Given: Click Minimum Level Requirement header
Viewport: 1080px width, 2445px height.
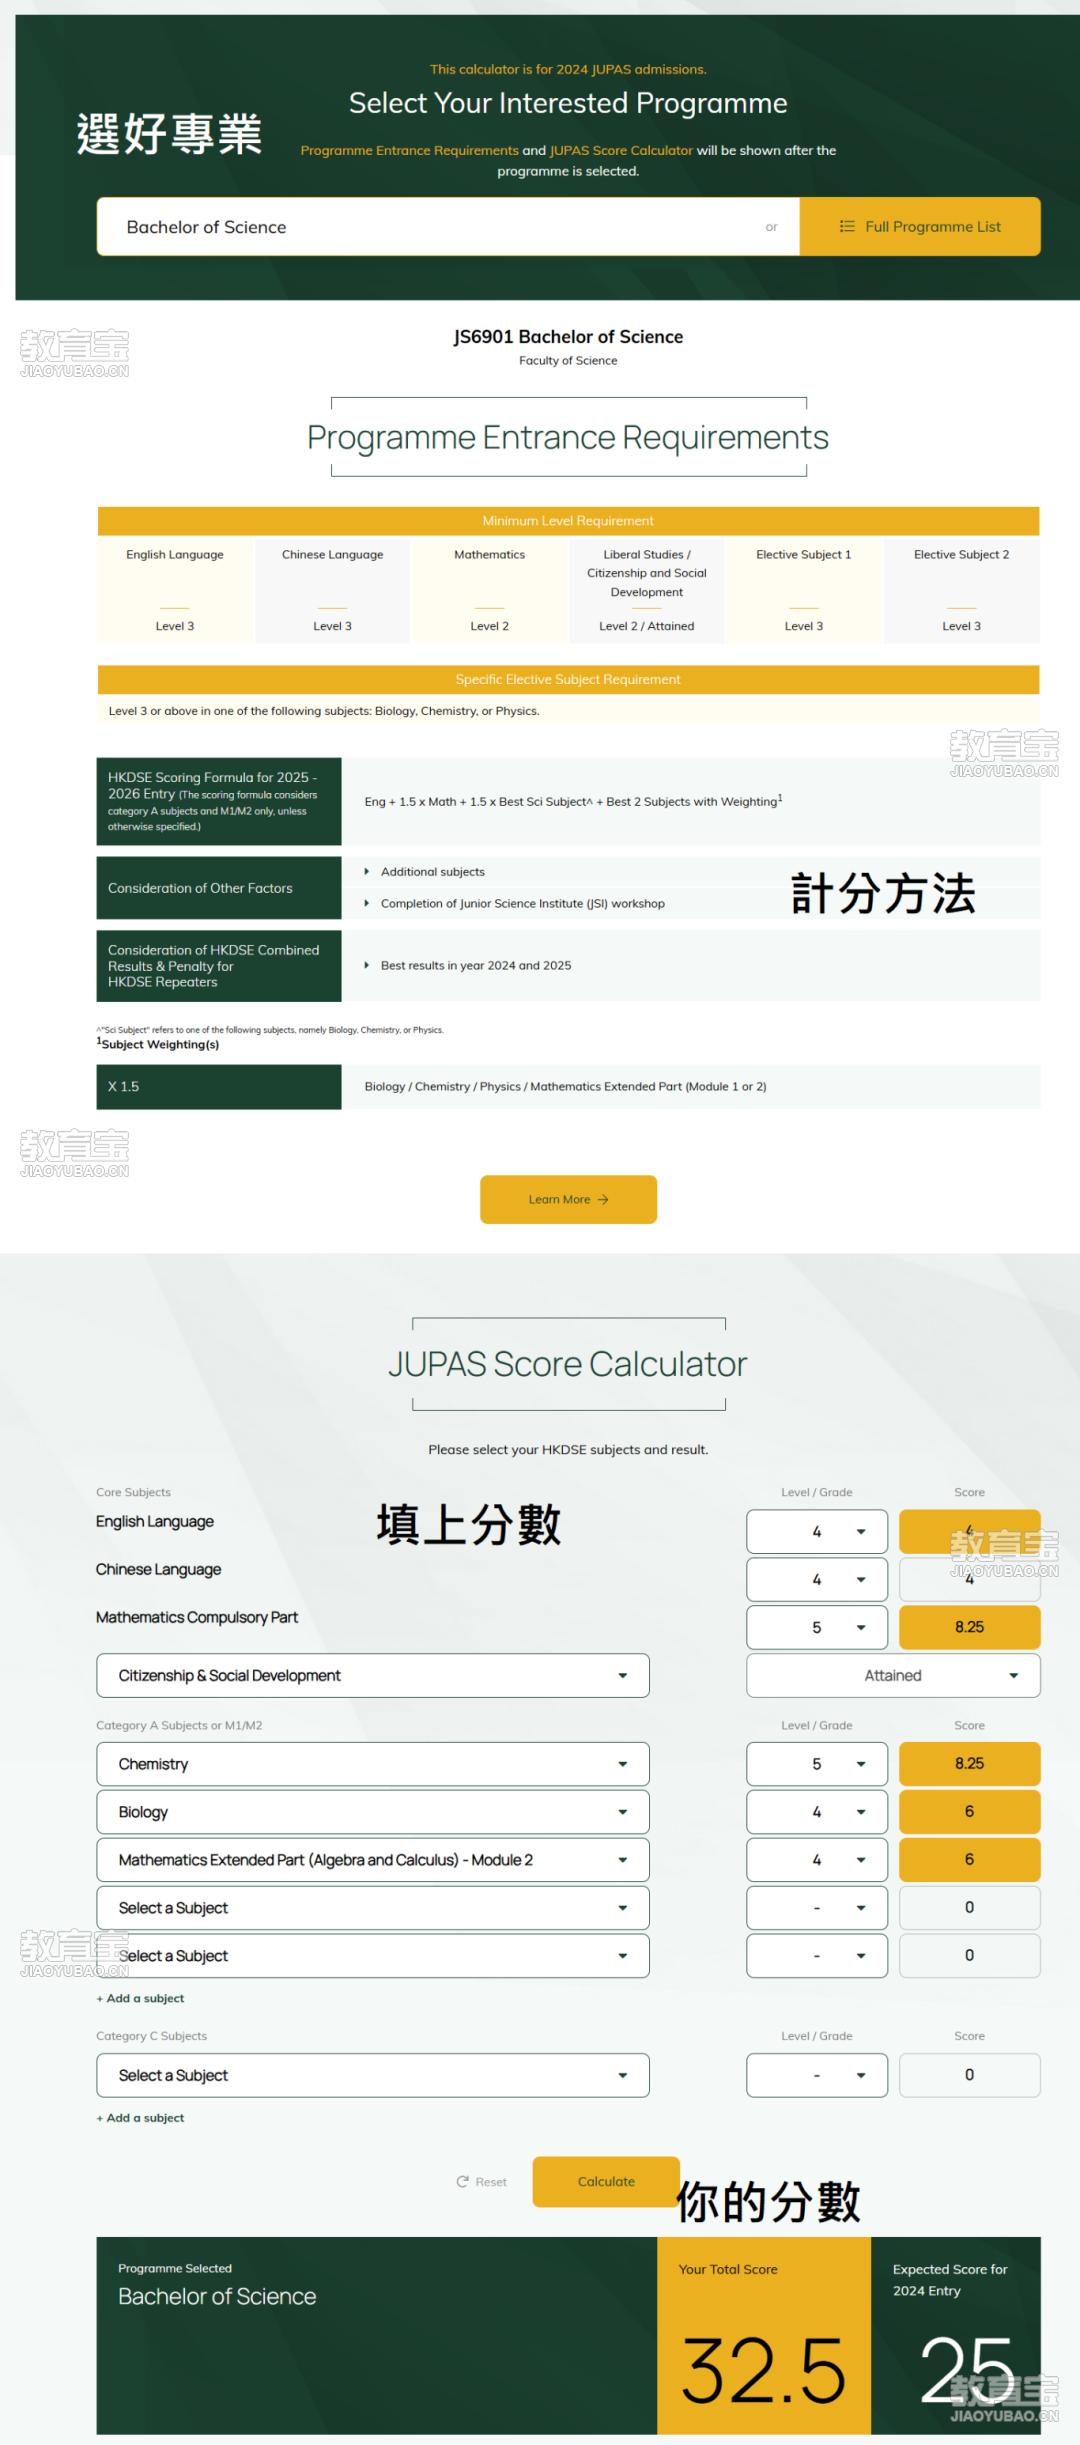Looking at the screenshot, I should coord(568,521).
